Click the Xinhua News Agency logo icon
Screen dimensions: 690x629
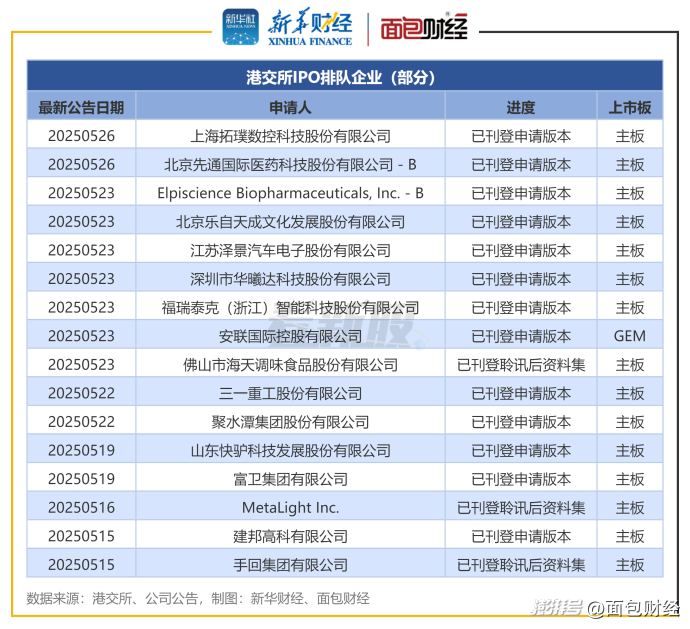(240, 27)
